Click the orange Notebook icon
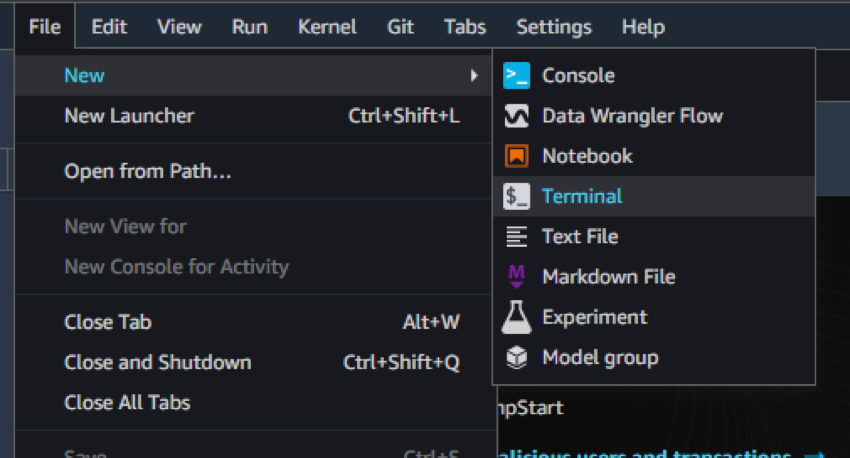The image size is (850, 458). tap(516, 156)
